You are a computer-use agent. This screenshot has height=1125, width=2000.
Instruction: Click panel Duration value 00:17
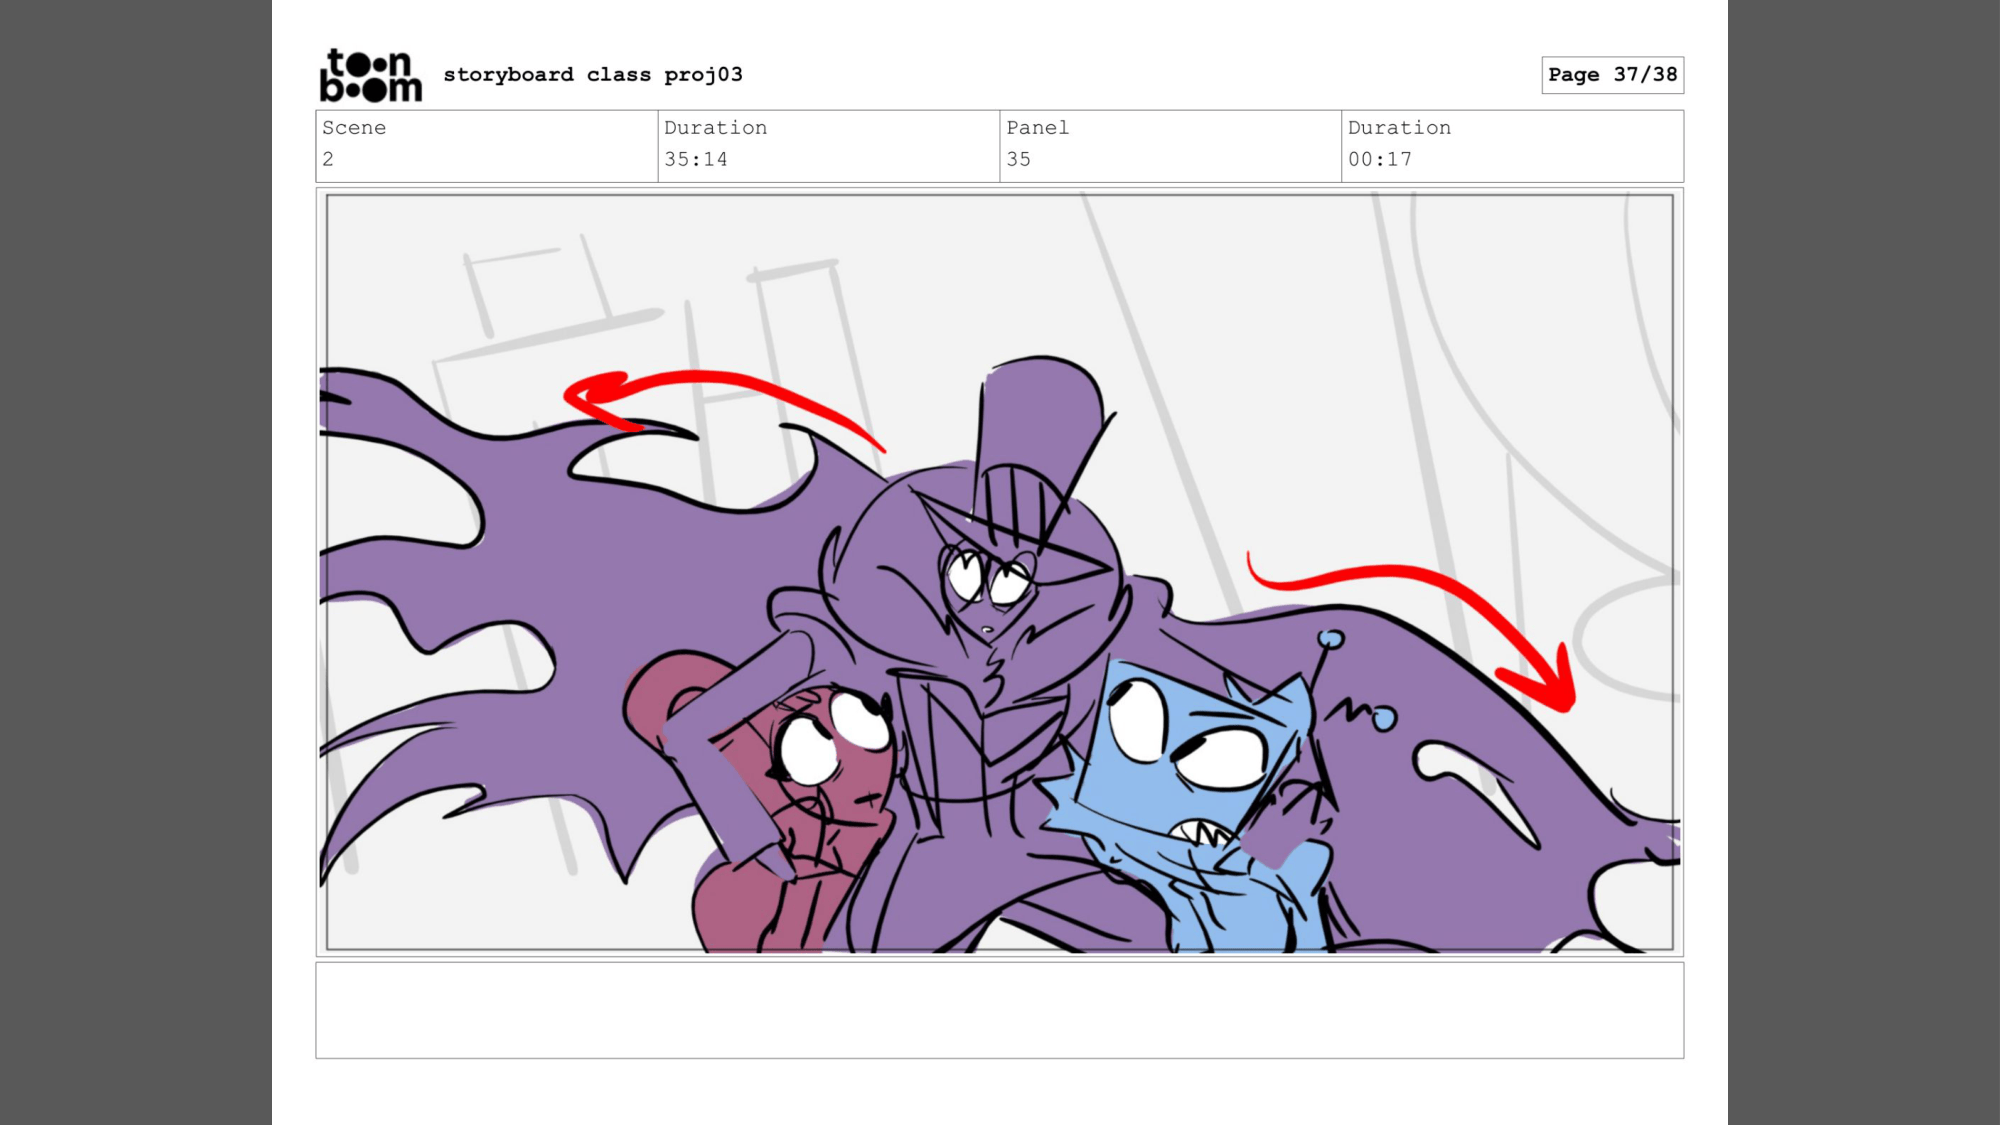click(x=1380, y=159)
